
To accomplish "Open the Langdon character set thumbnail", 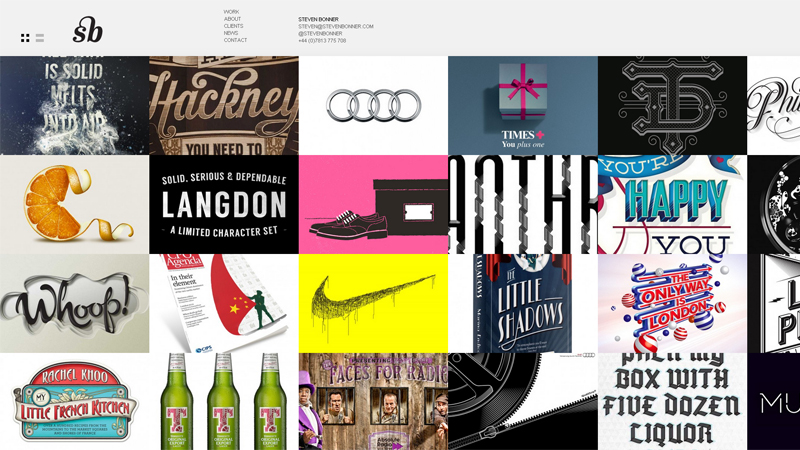I will pos(224,205).
